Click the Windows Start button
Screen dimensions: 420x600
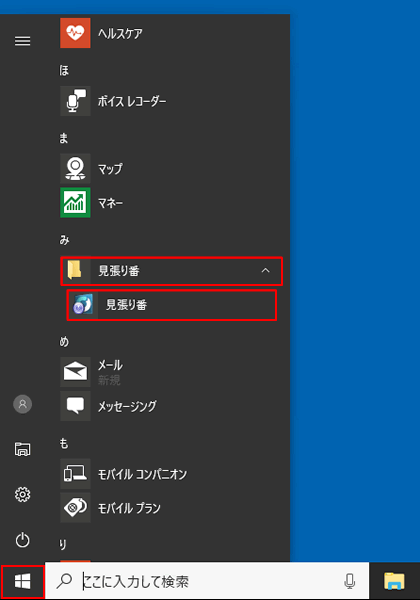coord(23,582)
